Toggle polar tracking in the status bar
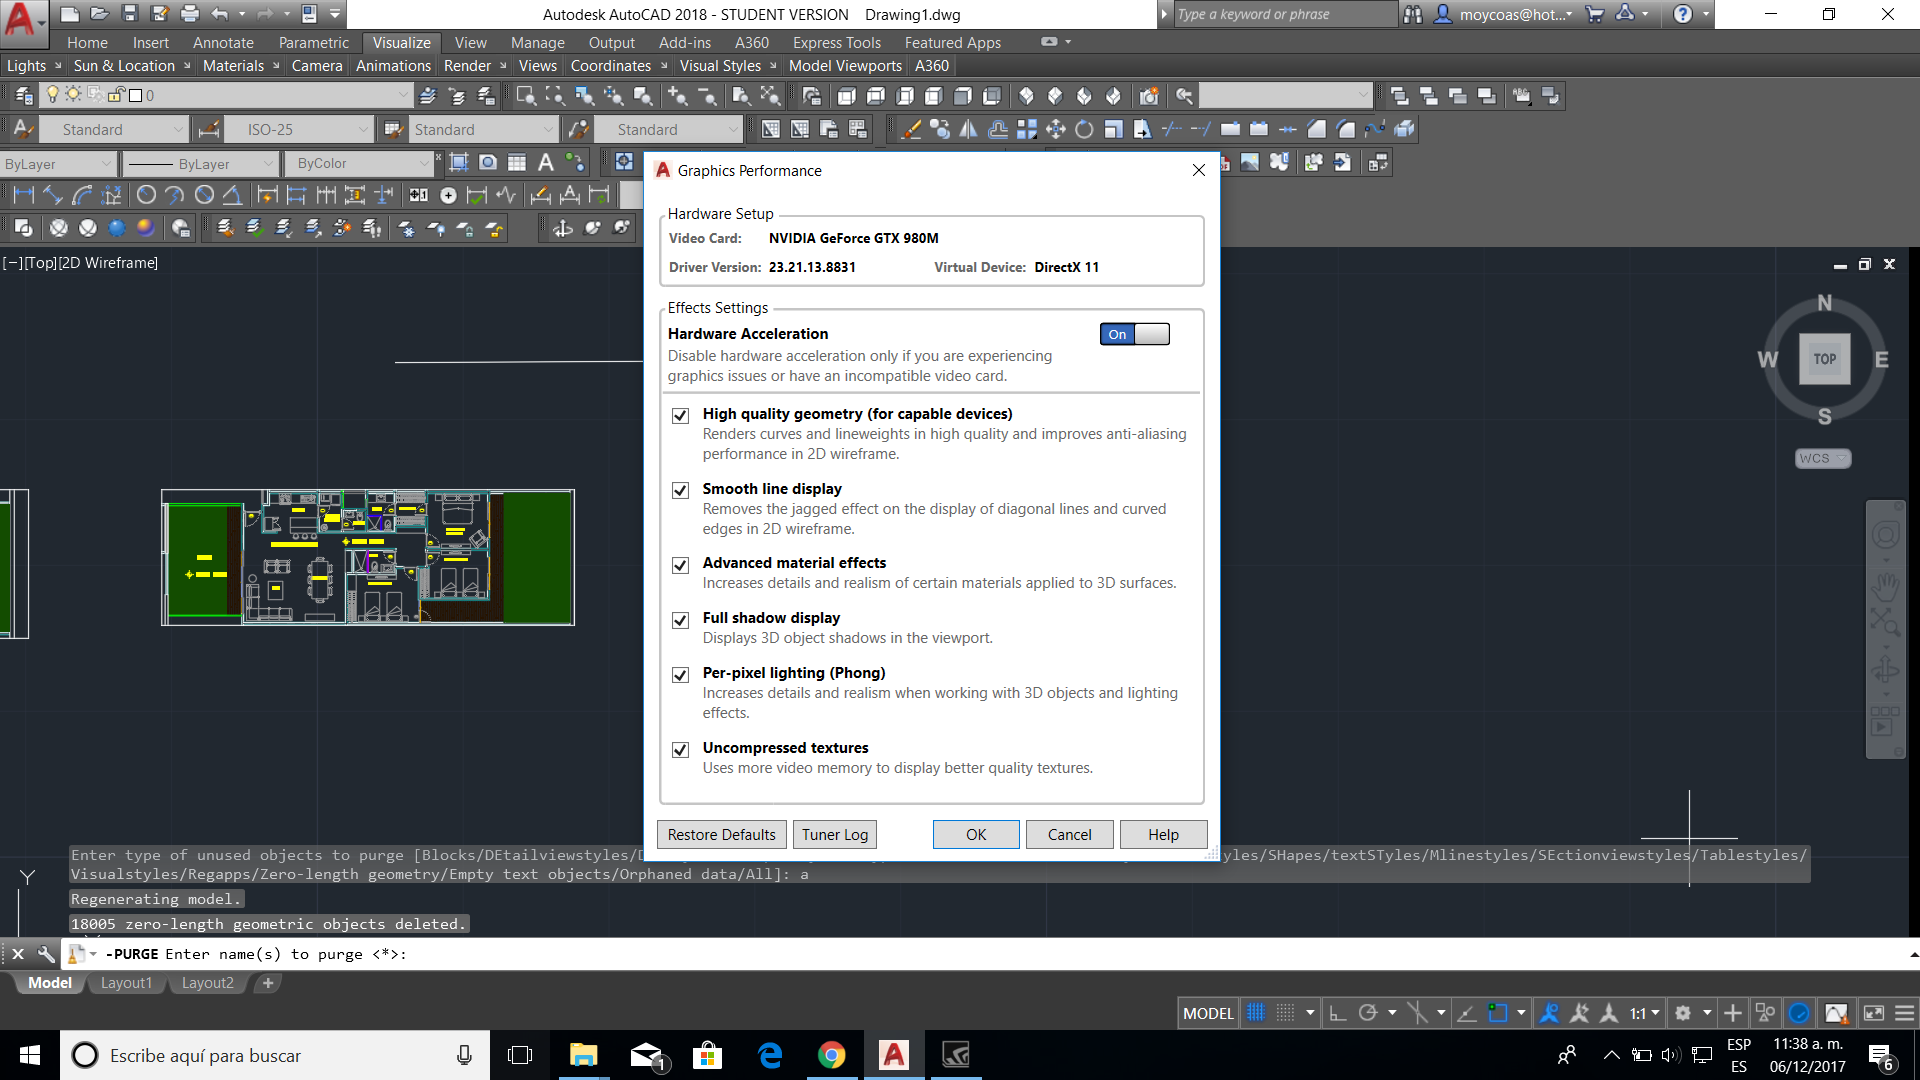This screenshot has width=1920, height=1080. point(1368,1012)
